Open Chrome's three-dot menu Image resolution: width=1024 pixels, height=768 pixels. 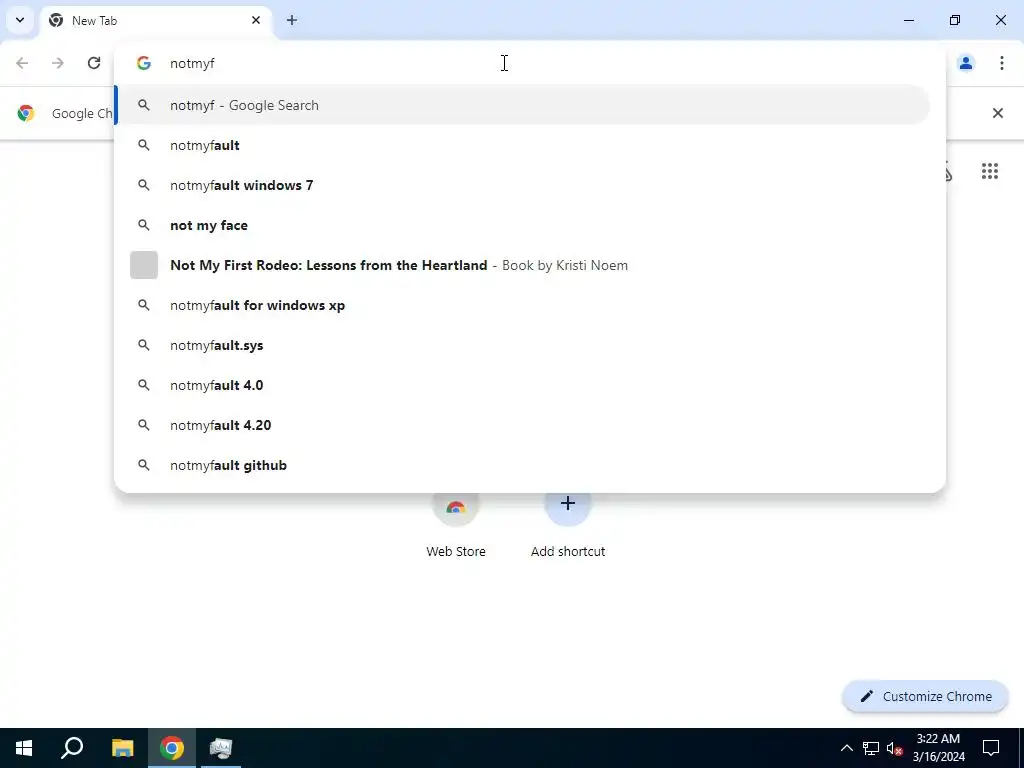1001,63
